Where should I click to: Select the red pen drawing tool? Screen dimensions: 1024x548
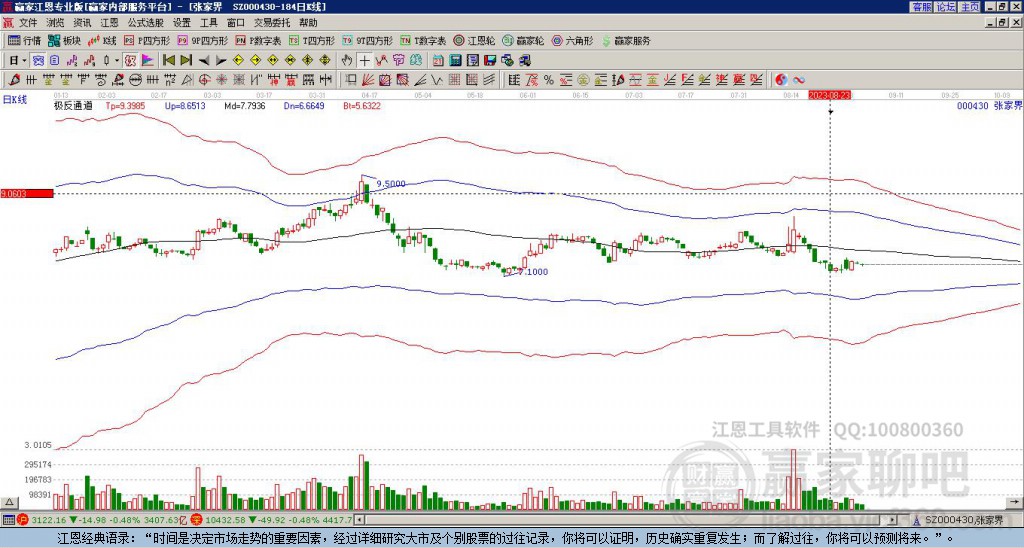click(x=13, y=80)
